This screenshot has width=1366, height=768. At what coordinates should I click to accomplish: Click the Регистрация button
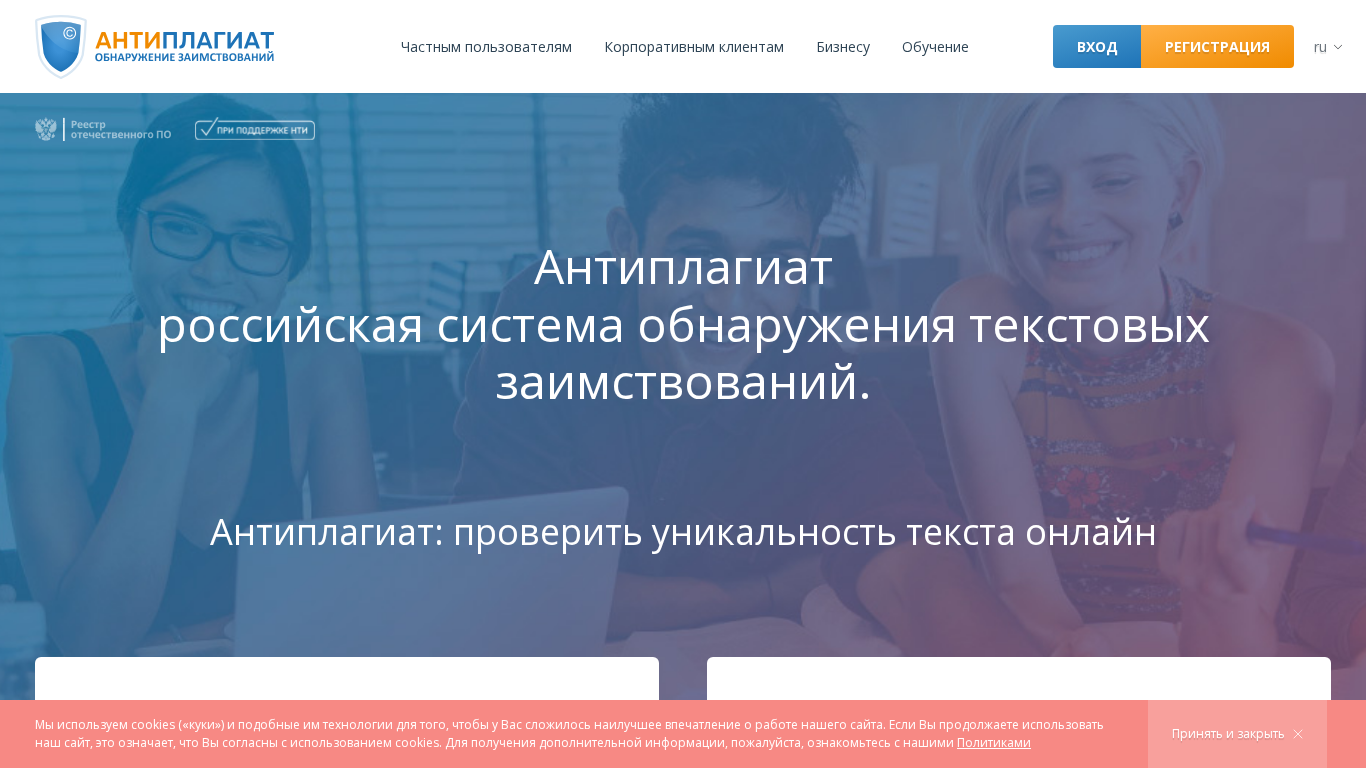click(x=1217, y=47)
